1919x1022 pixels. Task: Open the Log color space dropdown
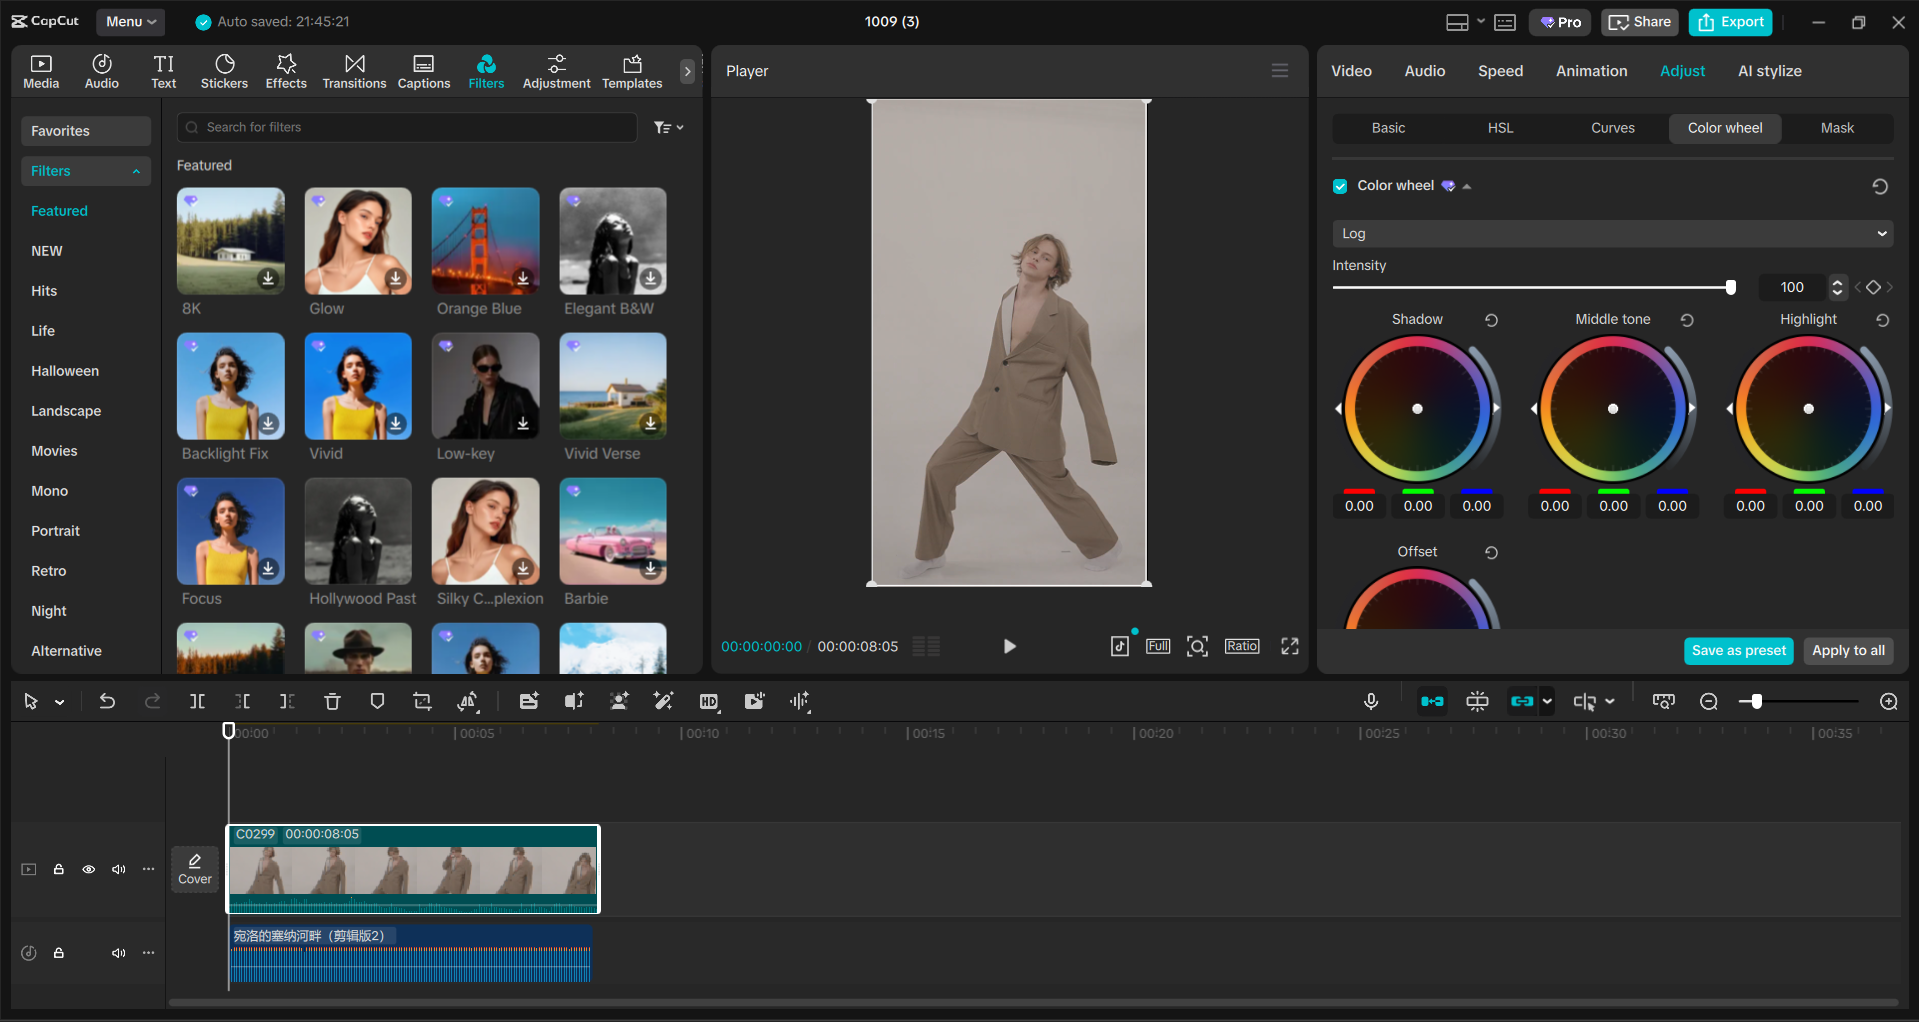click(x=1610, y=233)
